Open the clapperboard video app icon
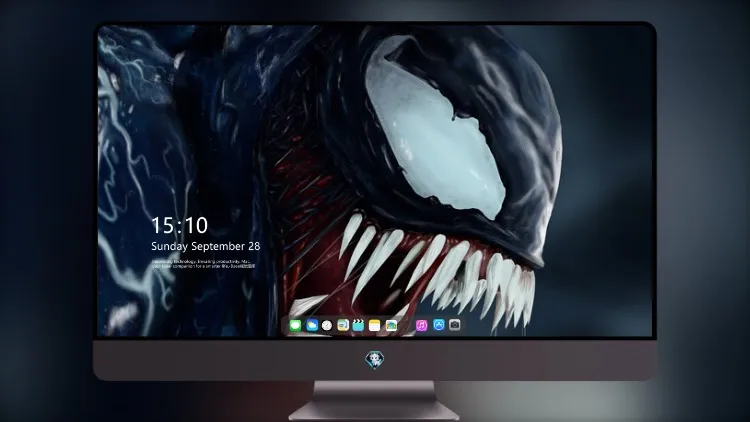 [358, 325]
